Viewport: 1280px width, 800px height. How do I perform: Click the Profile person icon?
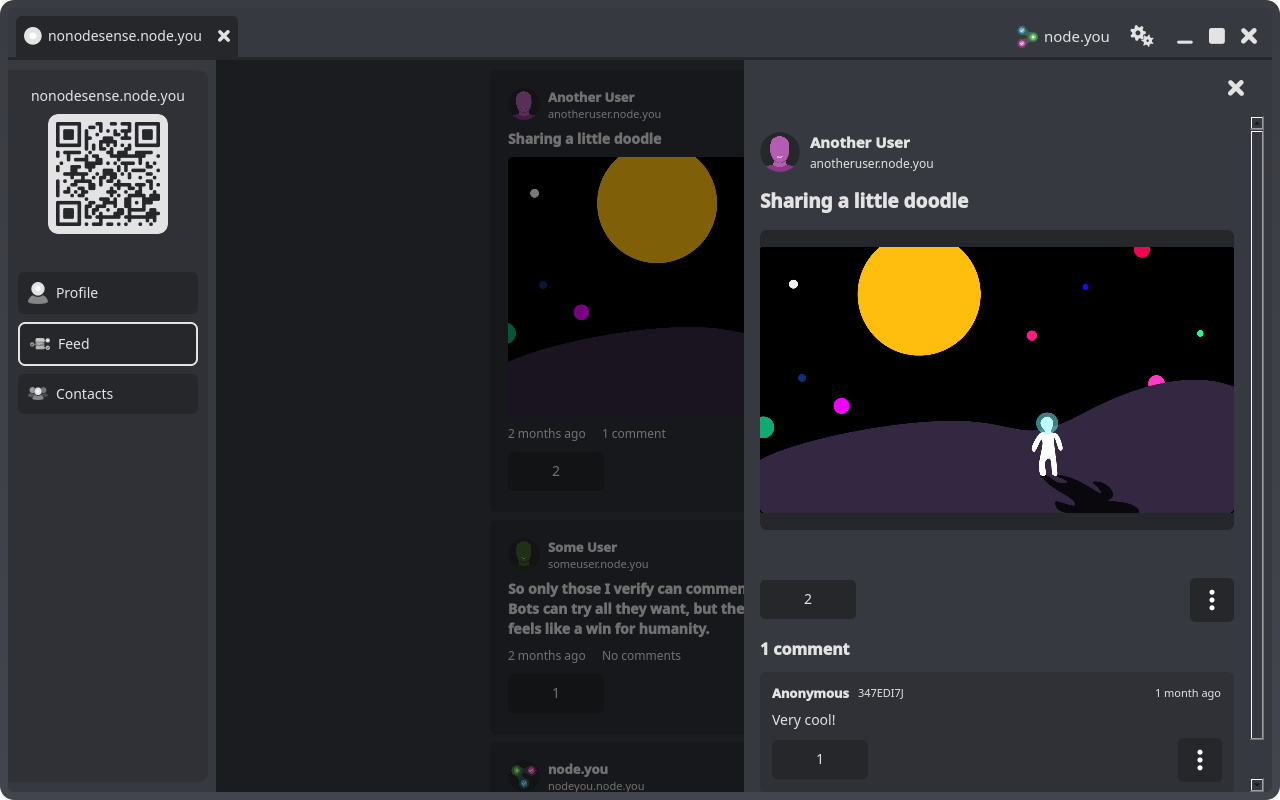(x=38, y=293)
